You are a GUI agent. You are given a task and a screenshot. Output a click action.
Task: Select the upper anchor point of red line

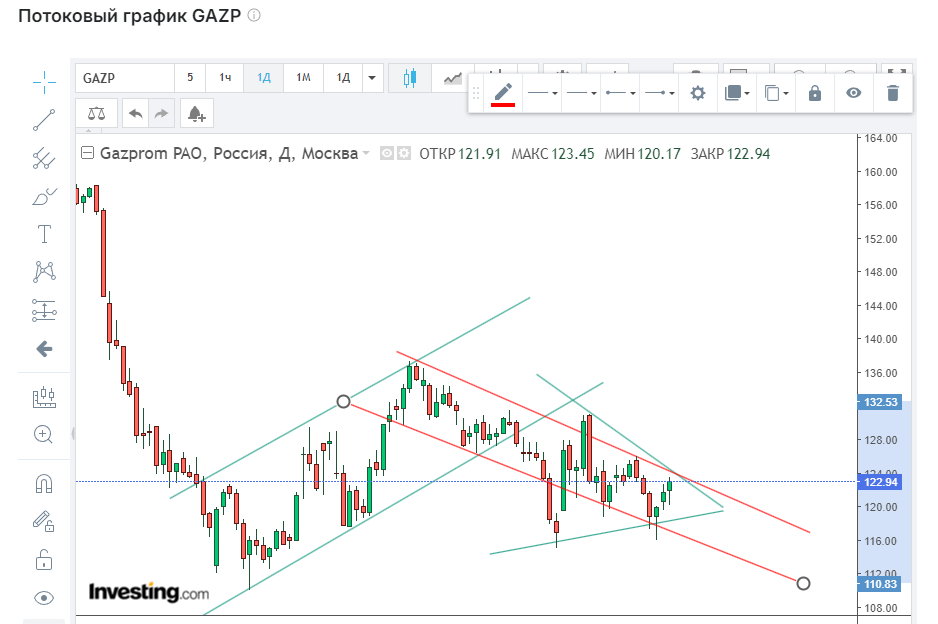(x=343, y=401)
